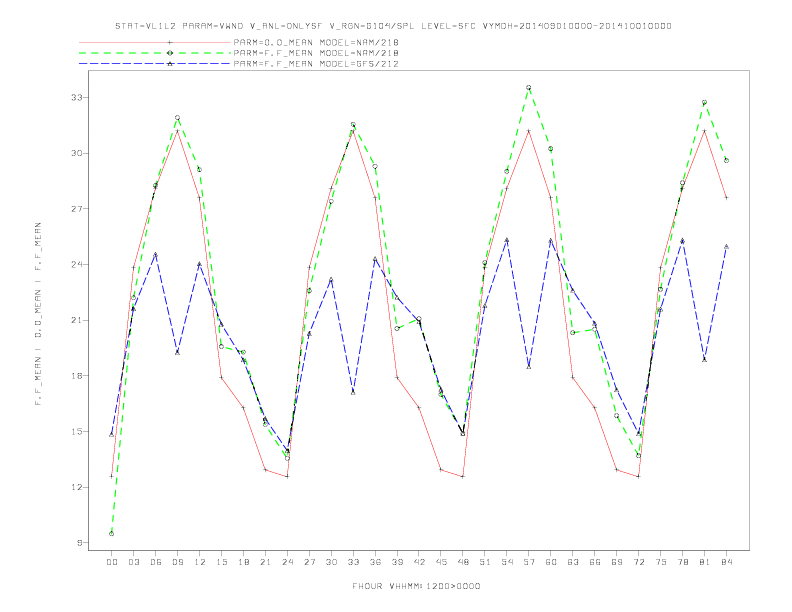Screen dimensions: 792x612
Task: Click blue triangle data point at hour 84
Action: (x=726, y=246)
